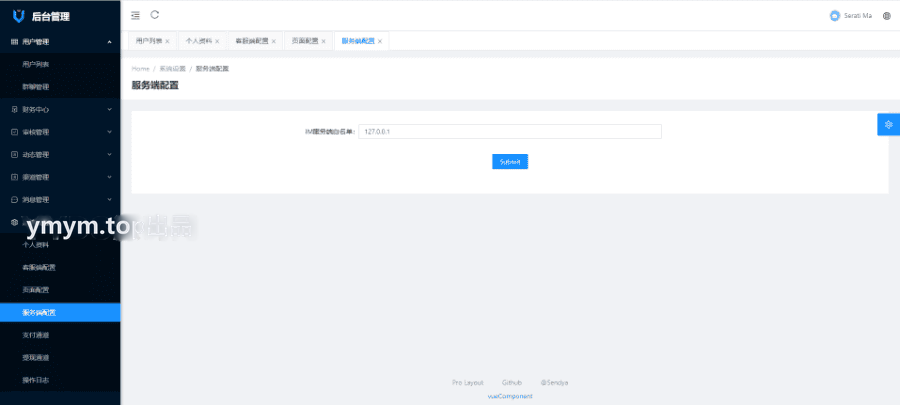The width and height of the screenshot is (900, 405).
Task: Open 个人资料 in the sidebar
Action: coord(60,245)
